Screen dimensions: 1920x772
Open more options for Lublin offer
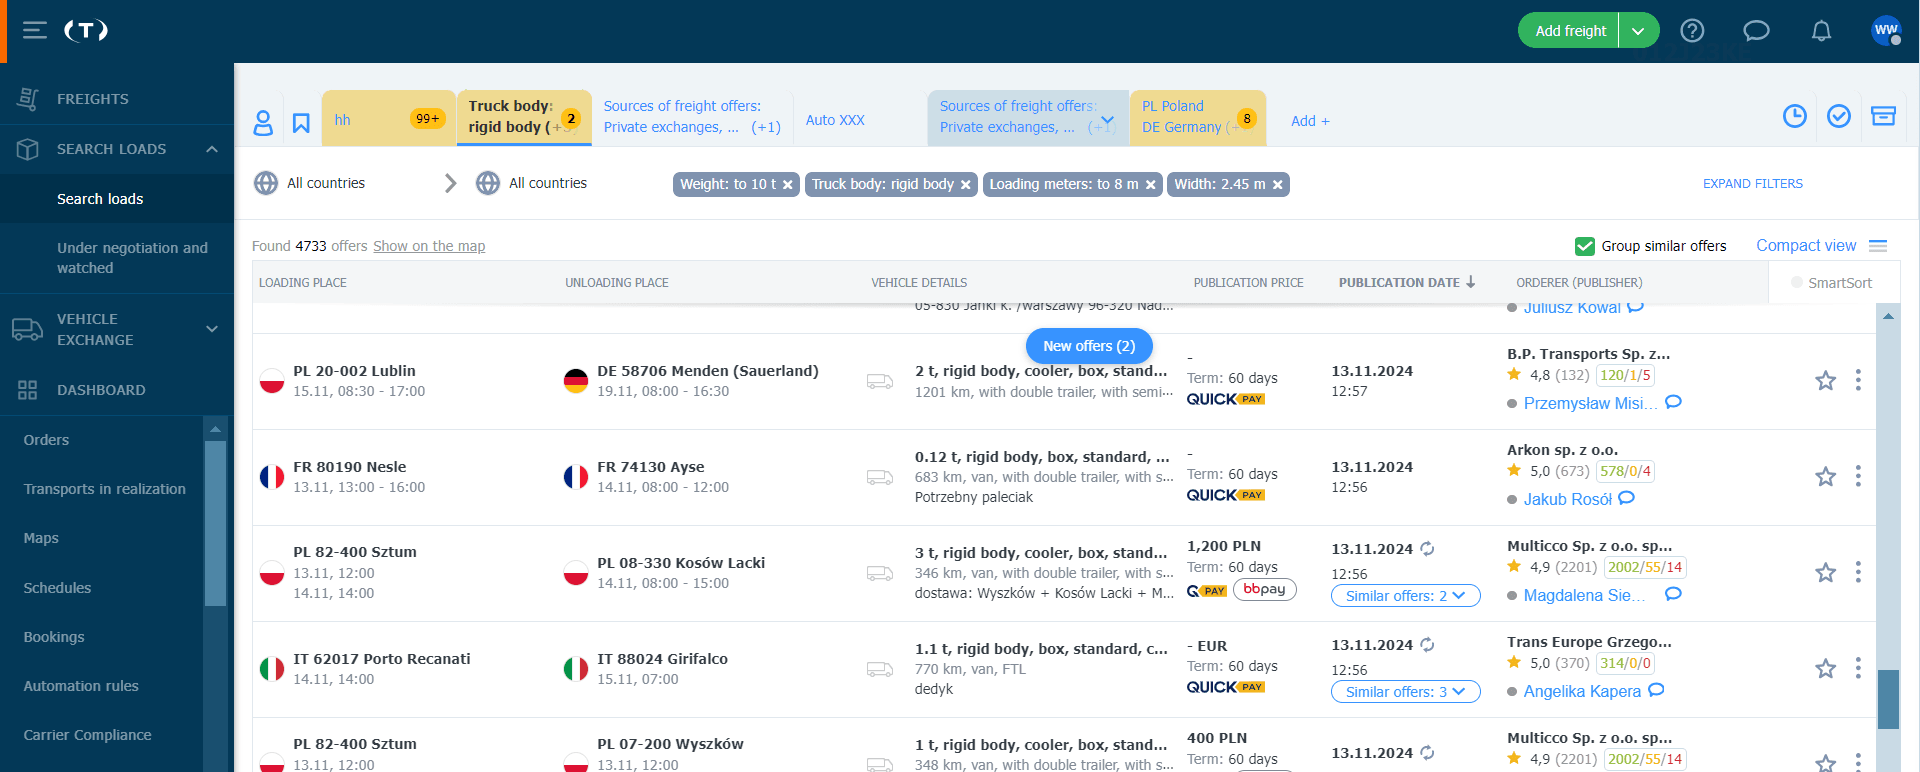(x=1858, y=380)
